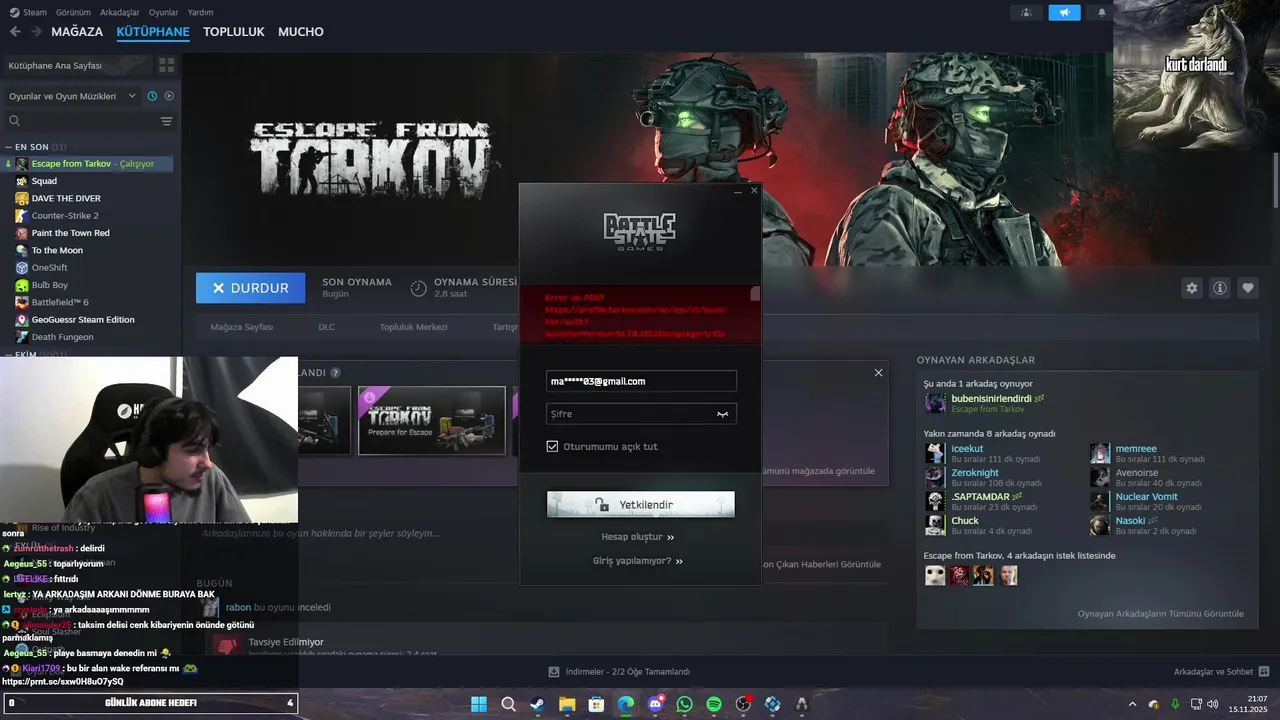Image resolution: width=1280 pixels, height=720 pixels.
Task: Dismiss the featured DLC panel
Action: (878, 372)
